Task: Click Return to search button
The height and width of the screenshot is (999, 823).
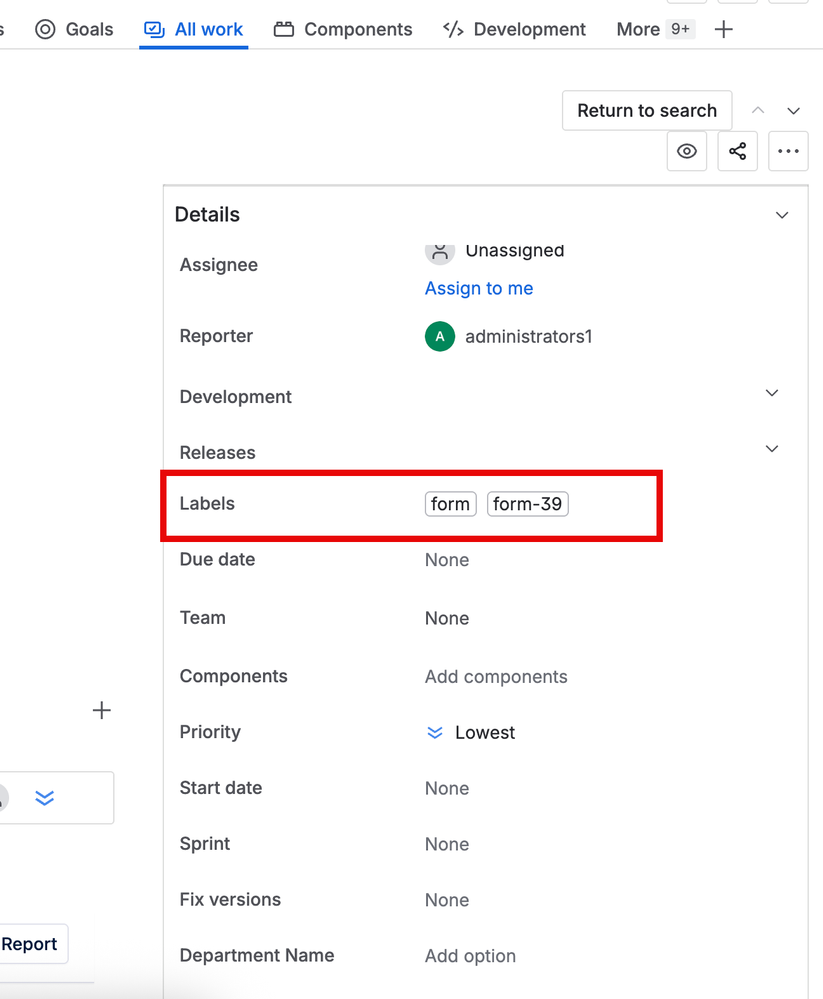Action: click(647, 110)
